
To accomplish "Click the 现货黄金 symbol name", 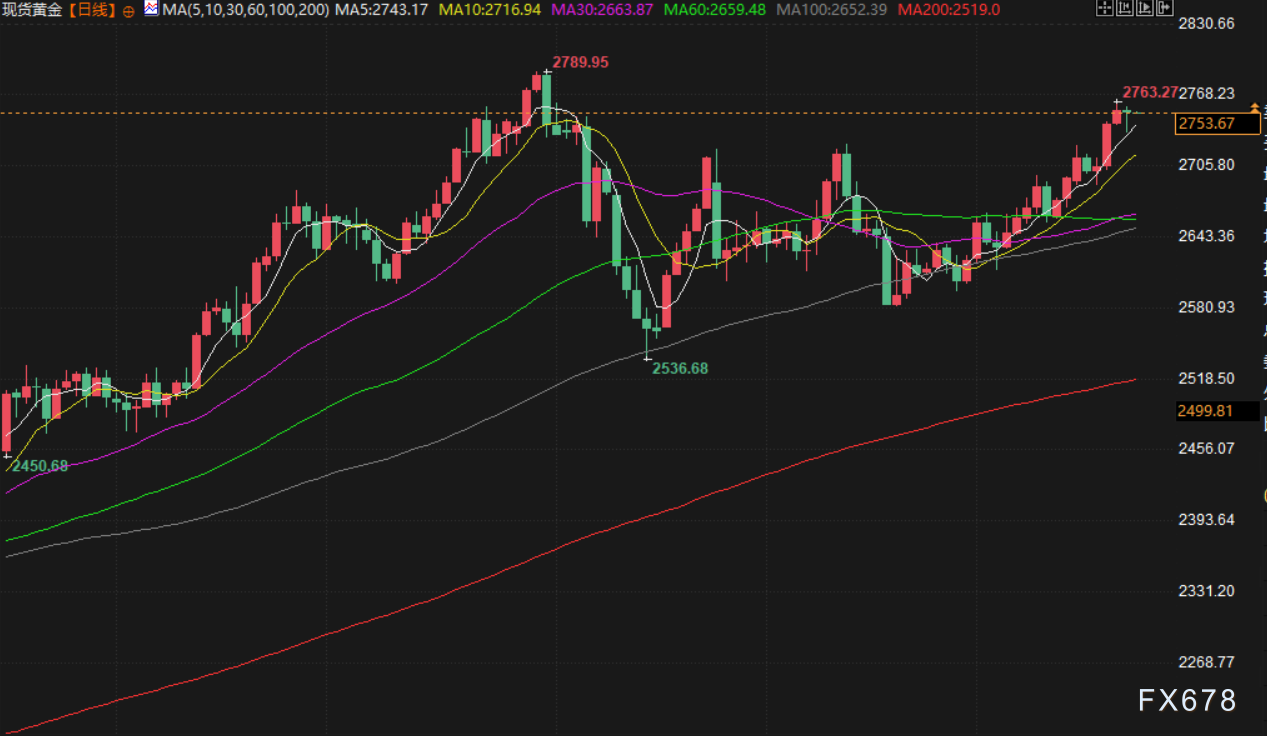I will point(33,11).
